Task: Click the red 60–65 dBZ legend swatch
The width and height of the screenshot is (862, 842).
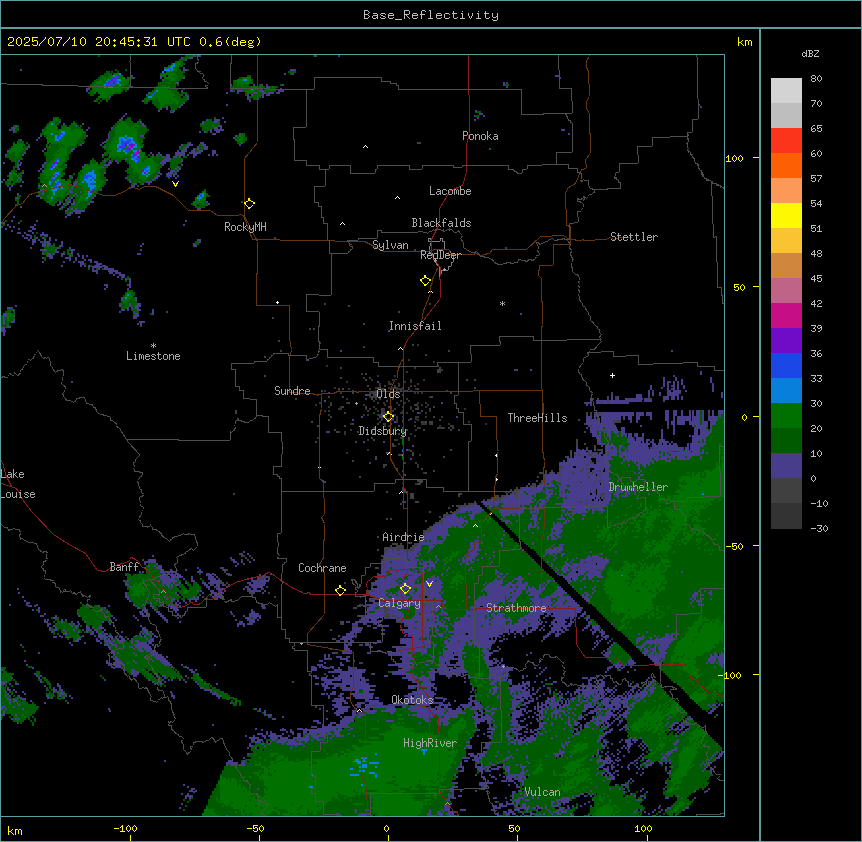Action: (x=786, y=141)
